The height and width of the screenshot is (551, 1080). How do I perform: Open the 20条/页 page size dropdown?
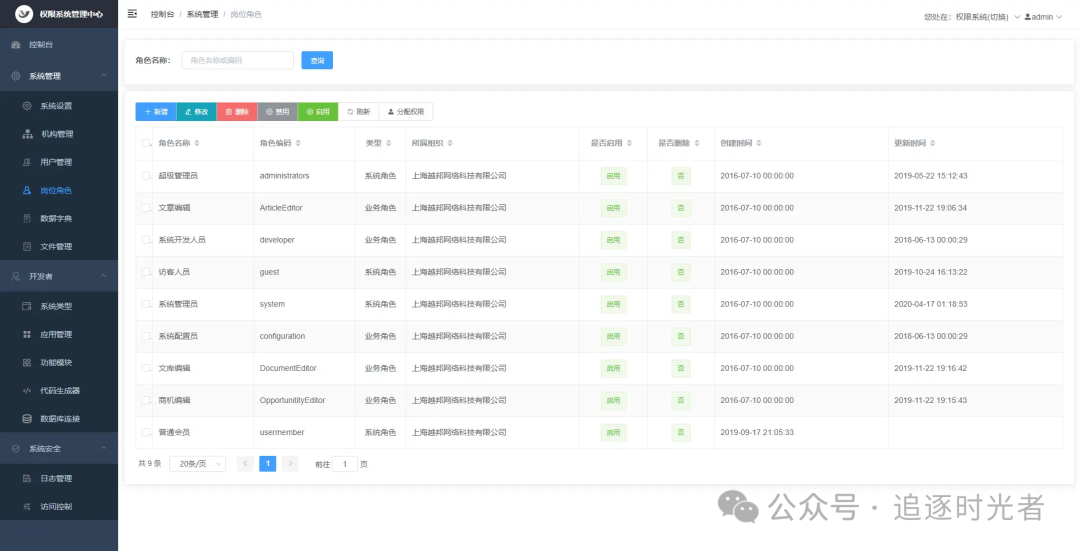198,464
